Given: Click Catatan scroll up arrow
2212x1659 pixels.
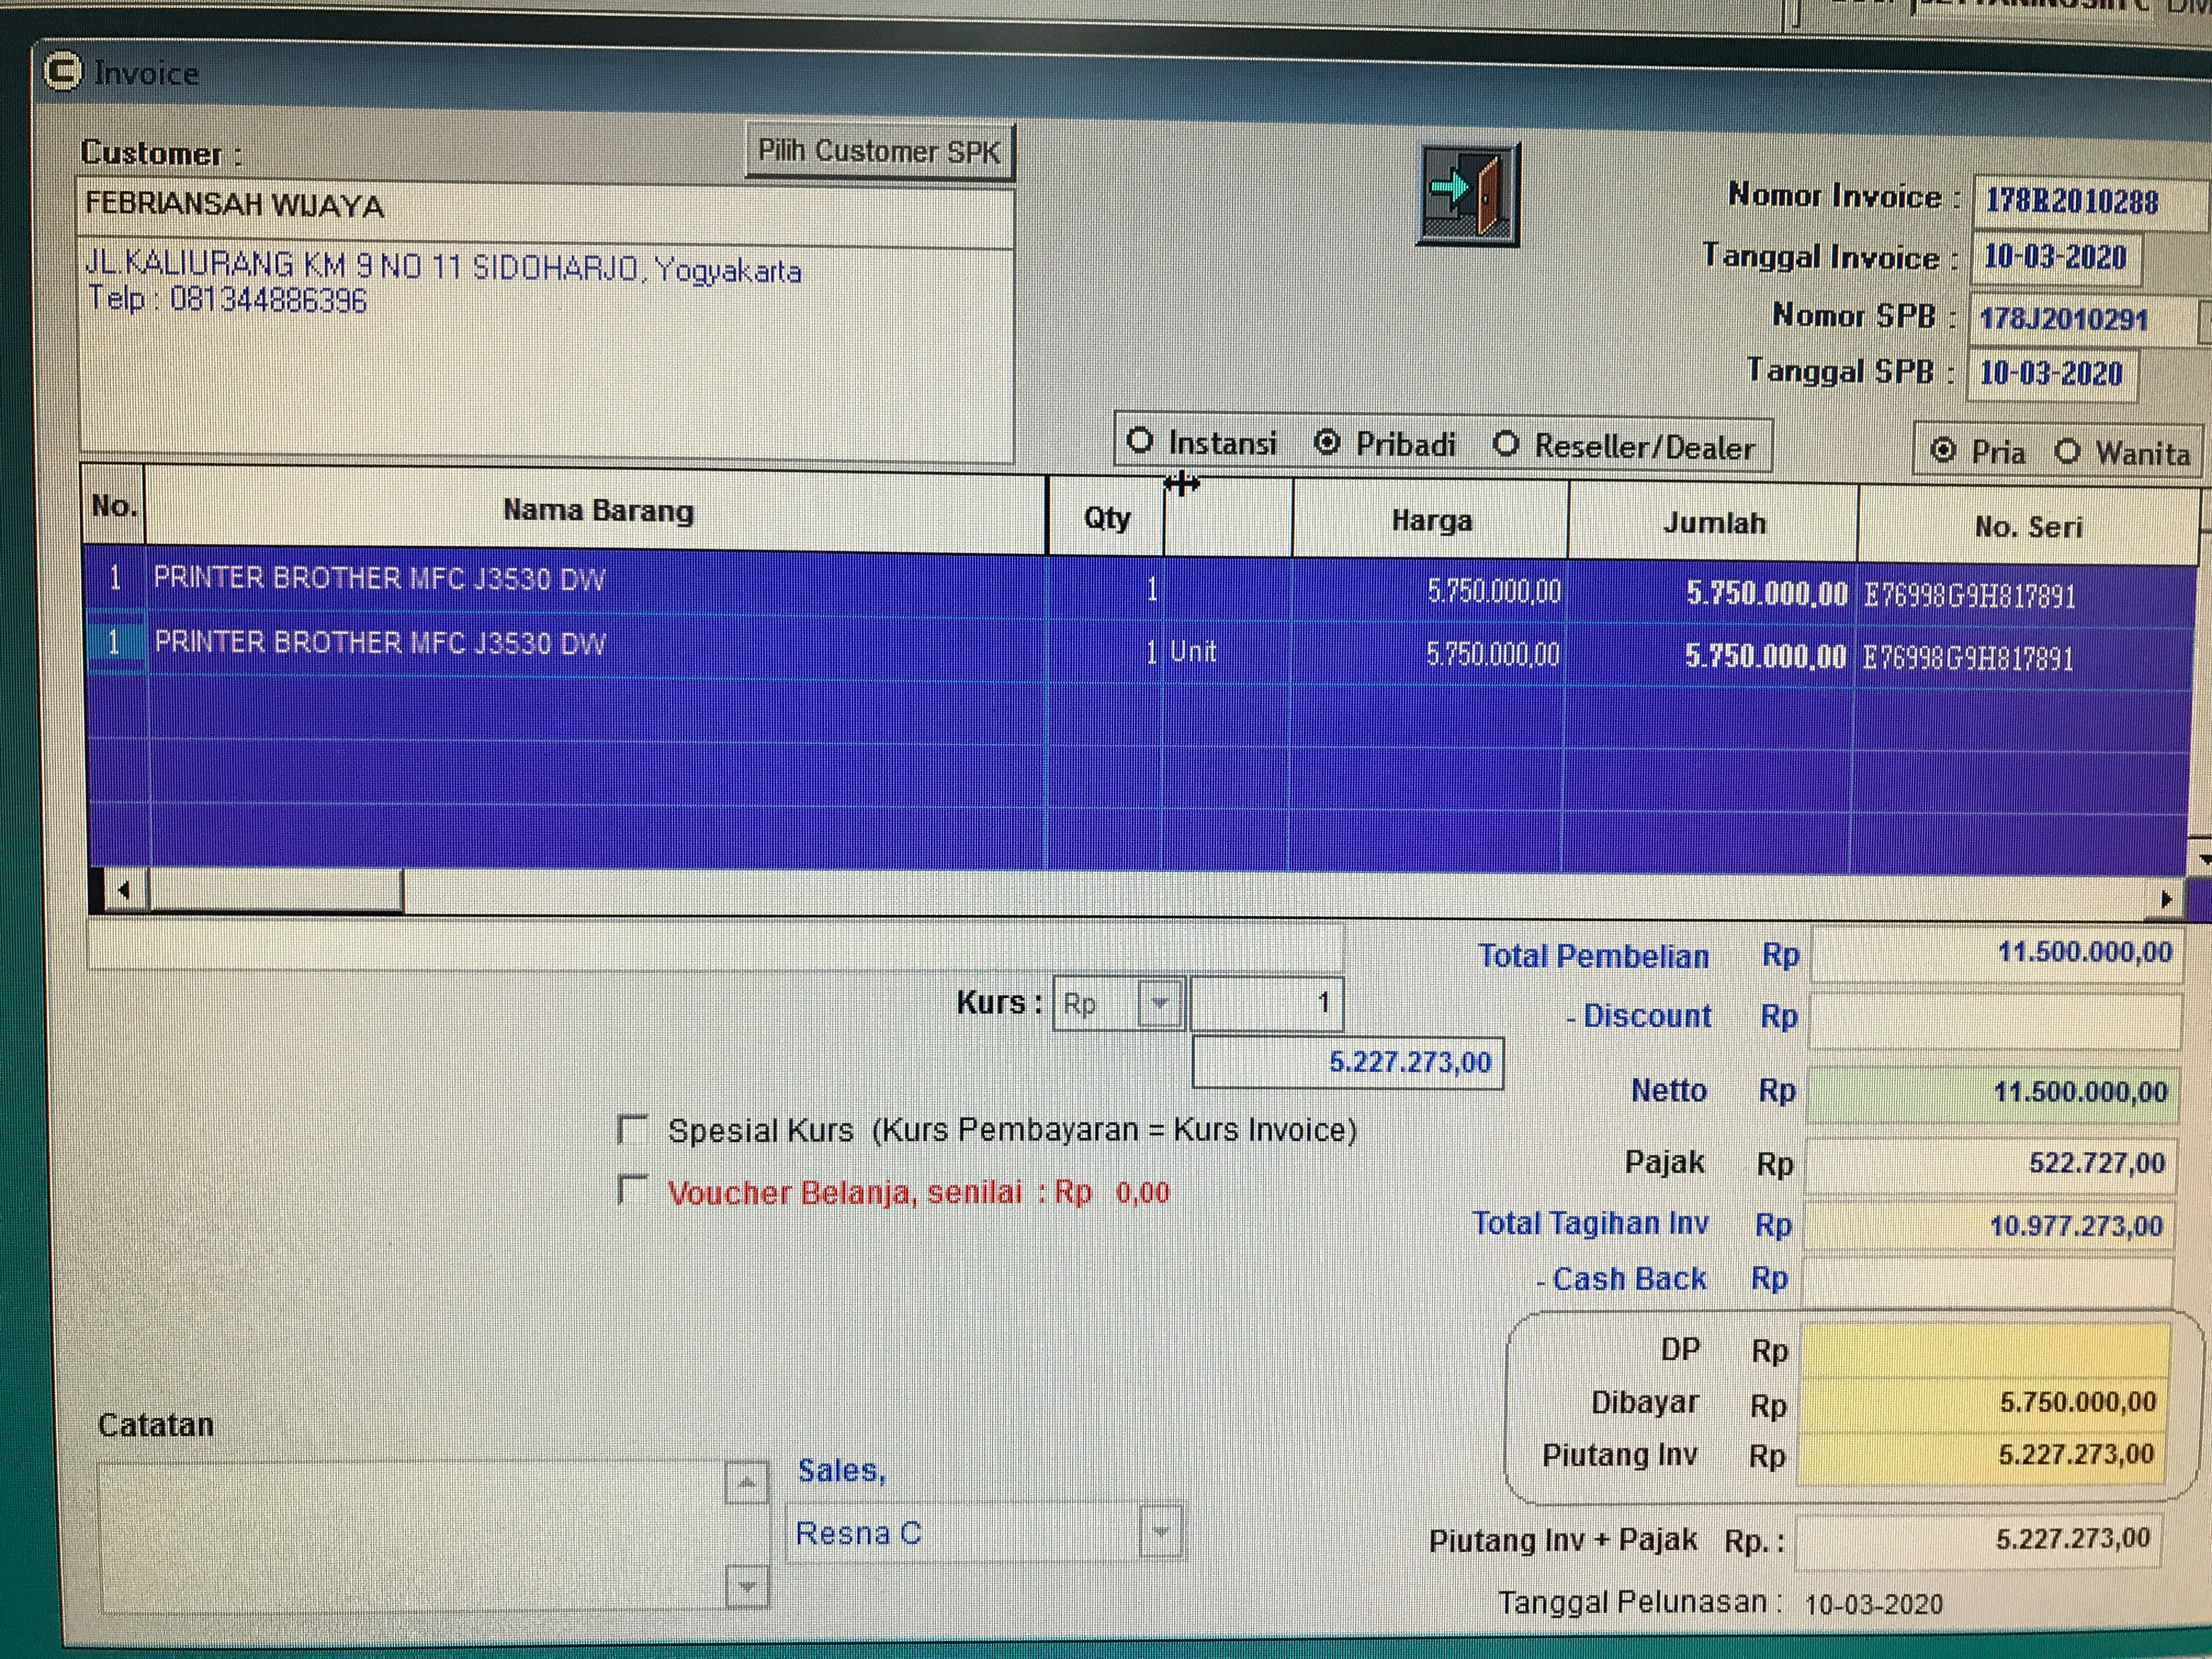Looking at the screenshot, I should point(746,1483).
